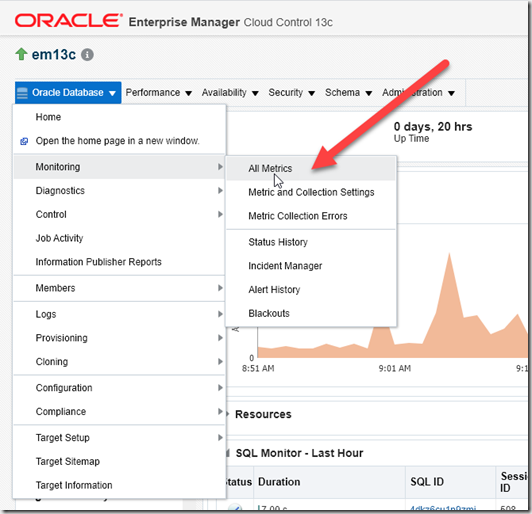Select Target Information
The image size is (532, 514).
119,485
